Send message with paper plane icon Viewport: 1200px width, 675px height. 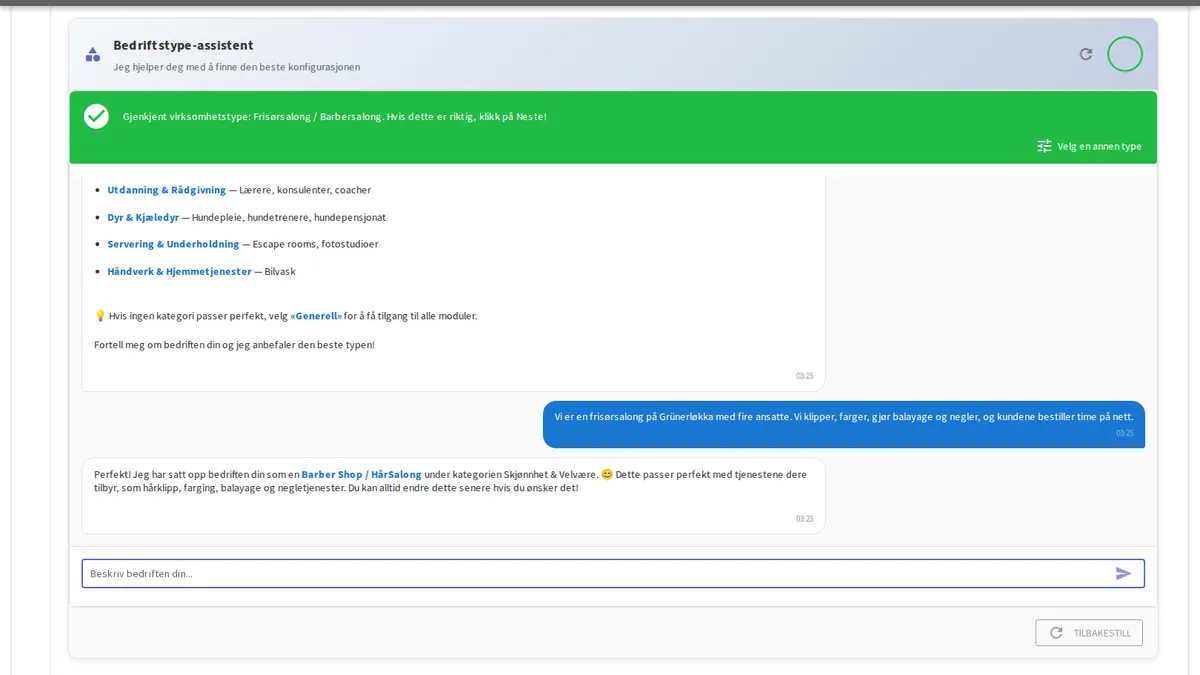pyautogui.click(x=1124, y=573)
